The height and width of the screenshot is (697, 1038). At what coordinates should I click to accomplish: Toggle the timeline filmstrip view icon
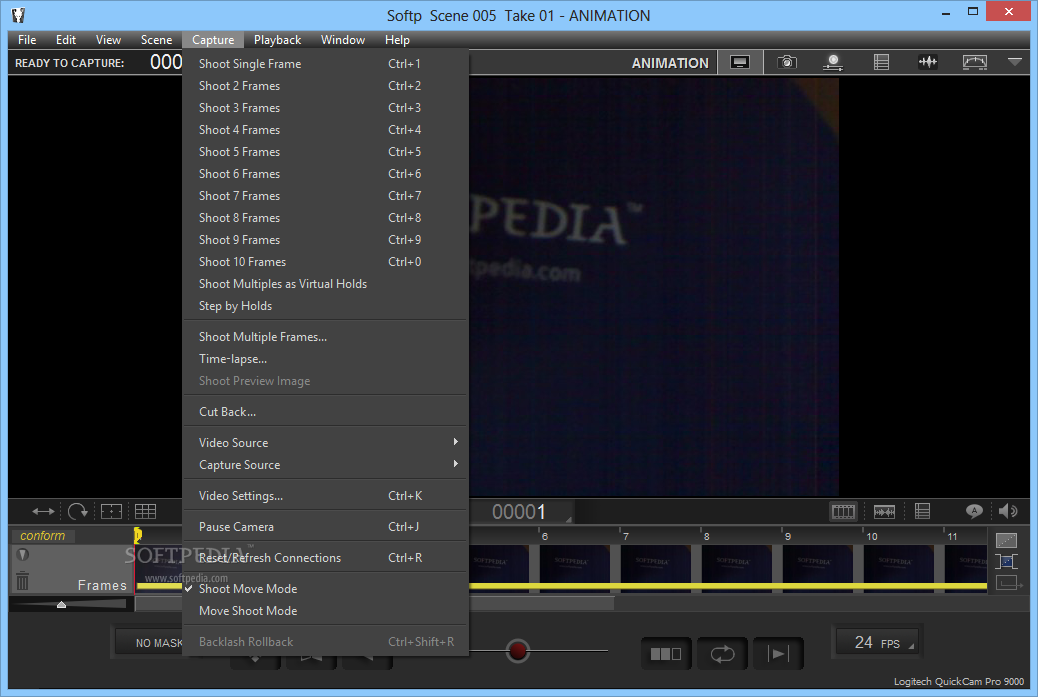pos(843,512)
